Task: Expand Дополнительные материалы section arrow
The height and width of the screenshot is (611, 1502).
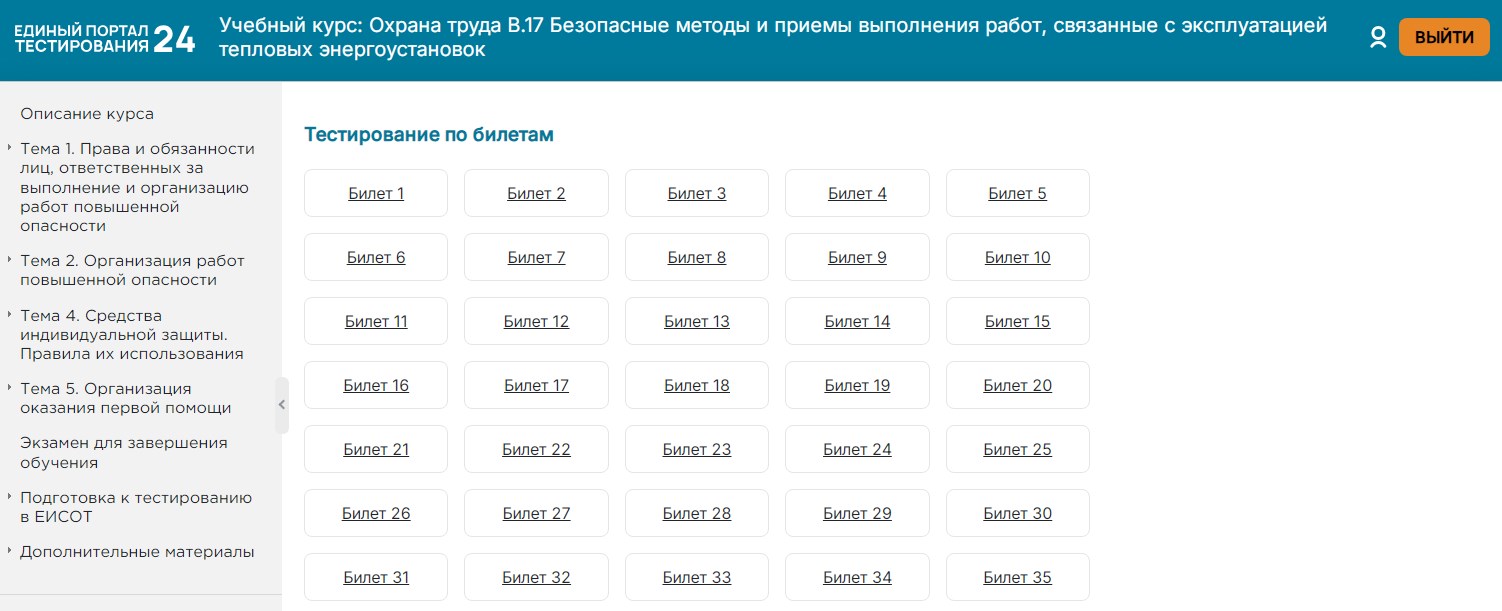Action: point(9,551)
